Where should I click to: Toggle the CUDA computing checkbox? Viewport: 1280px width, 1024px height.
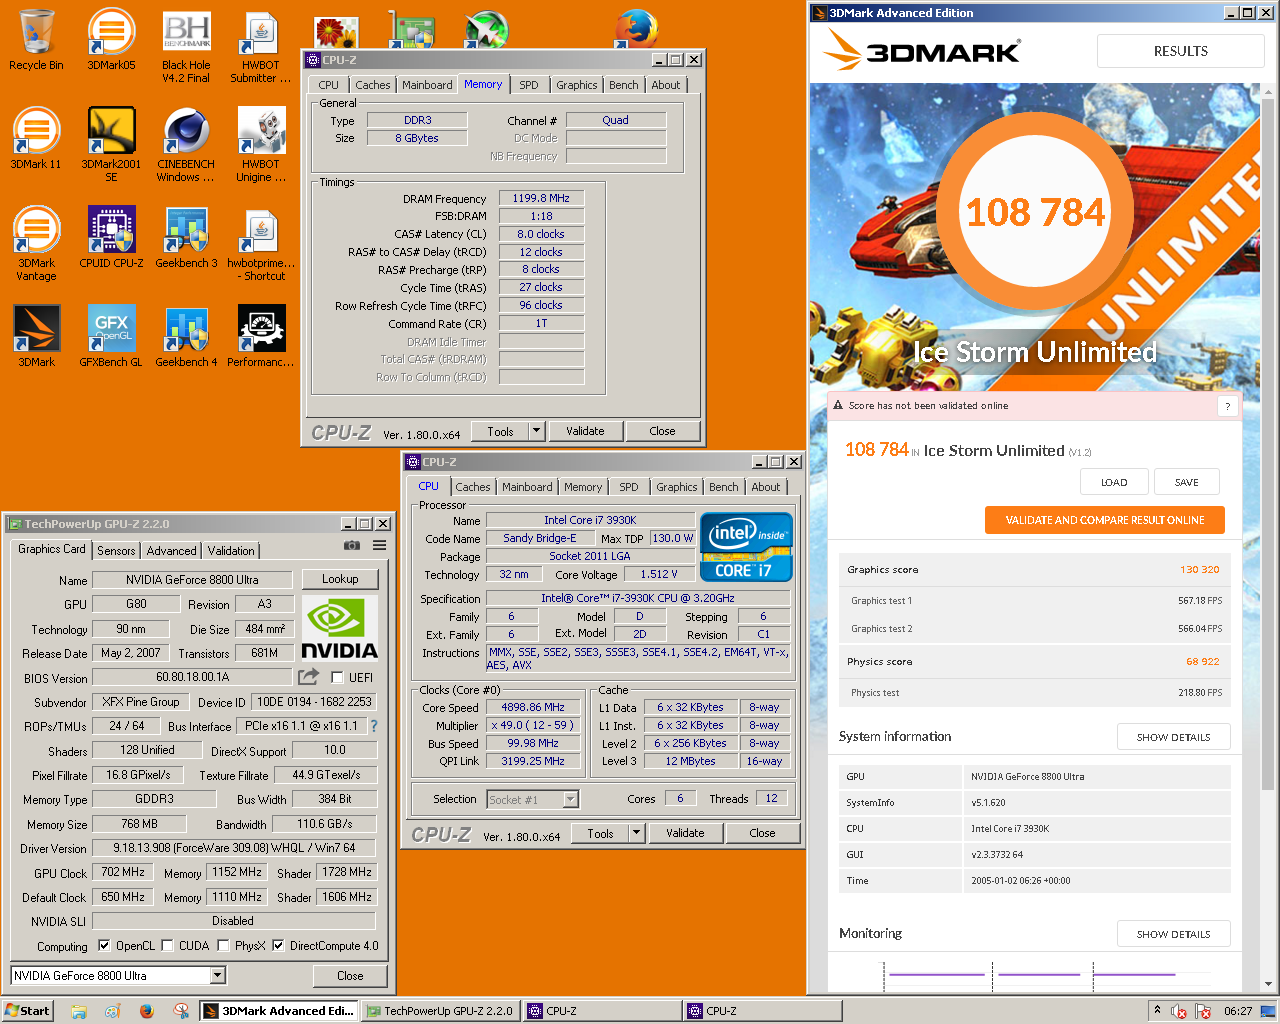pyautogui.click(x=167, y=945)
